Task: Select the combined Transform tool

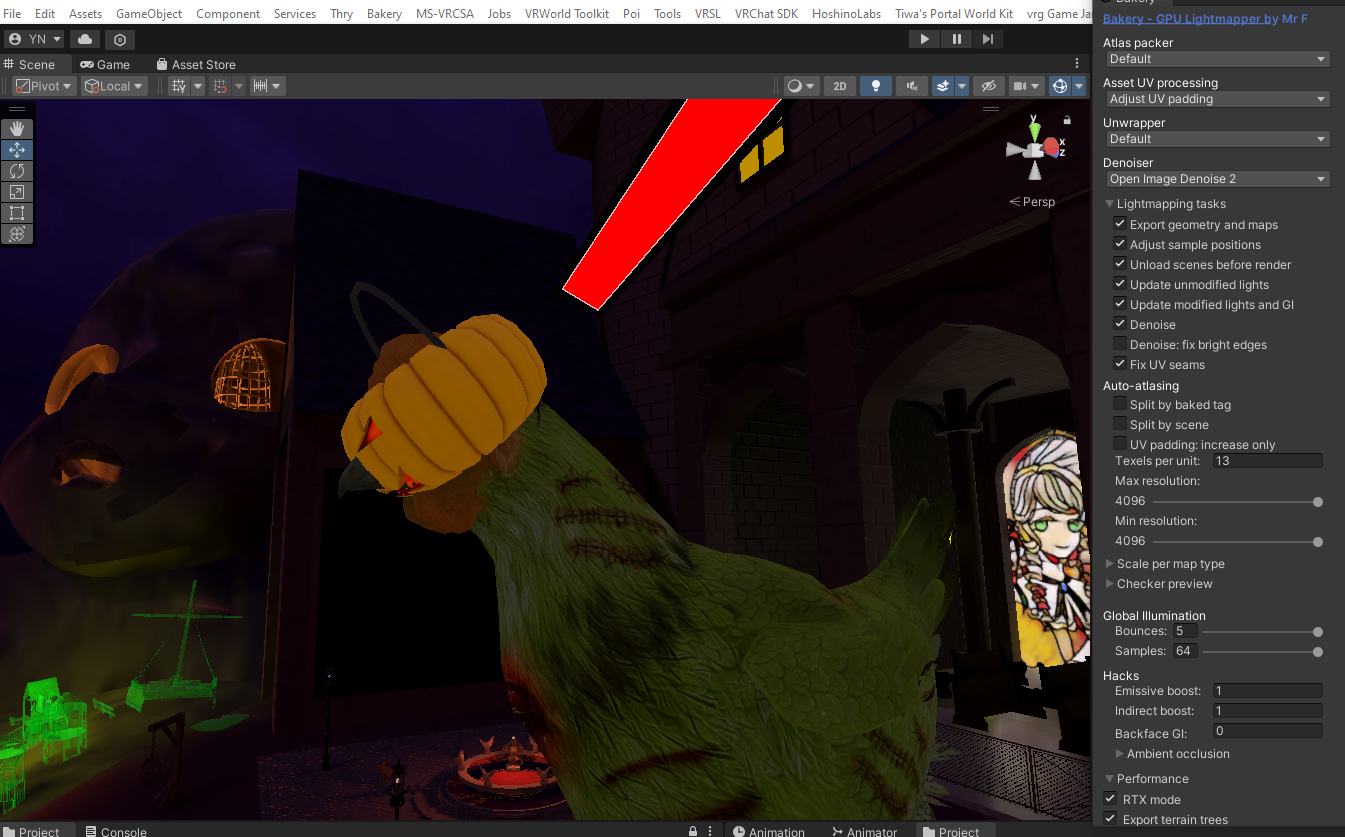Action: [x=17, y=234]
